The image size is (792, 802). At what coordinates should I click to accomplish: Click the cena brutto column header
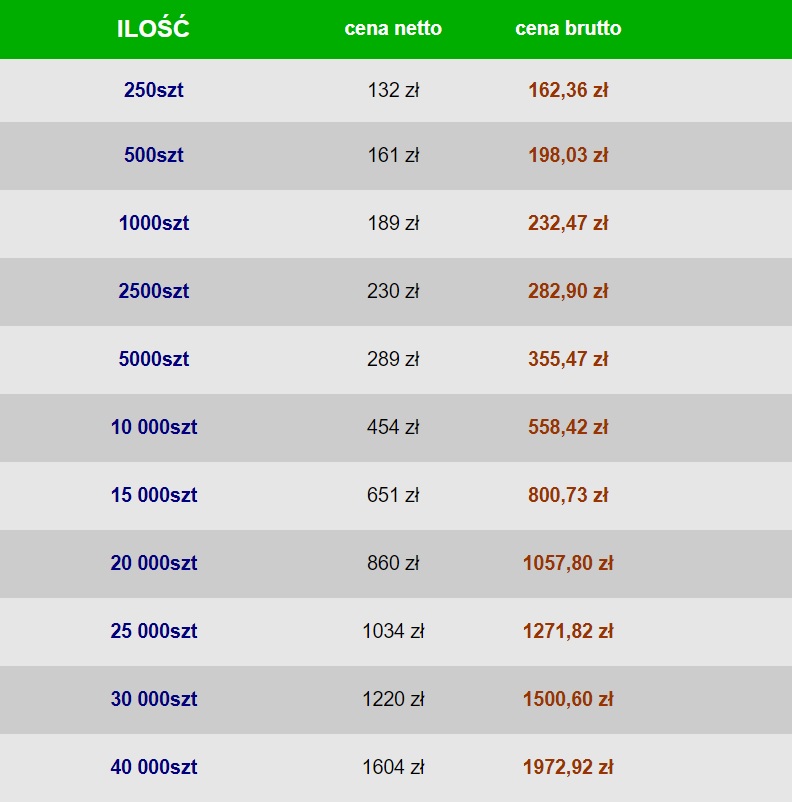568,29
